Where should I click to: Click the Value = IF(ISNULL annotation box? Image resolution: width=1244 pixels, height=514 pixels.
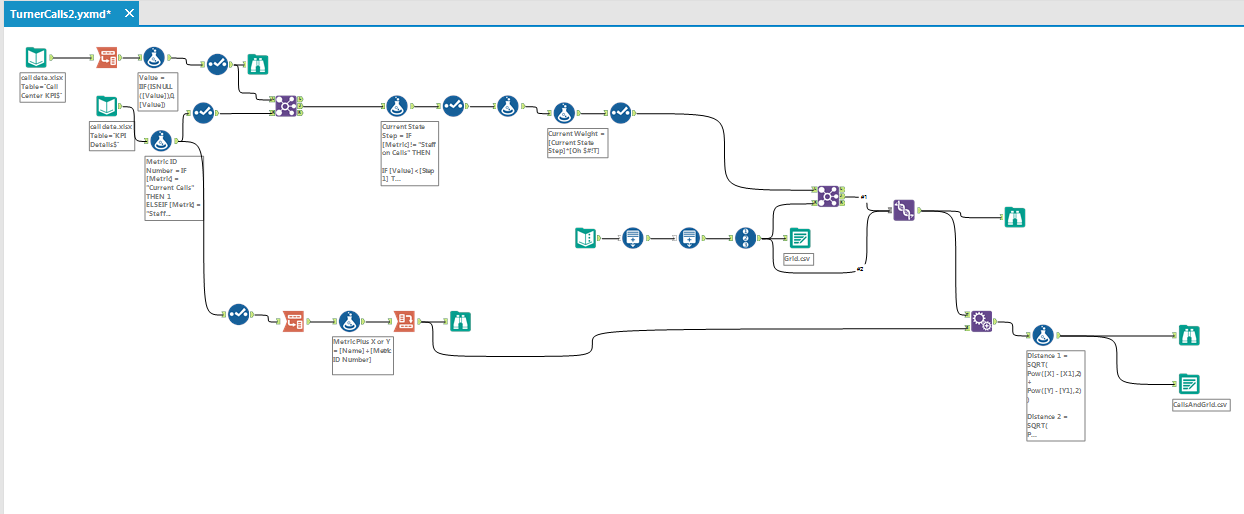(158, 91)
